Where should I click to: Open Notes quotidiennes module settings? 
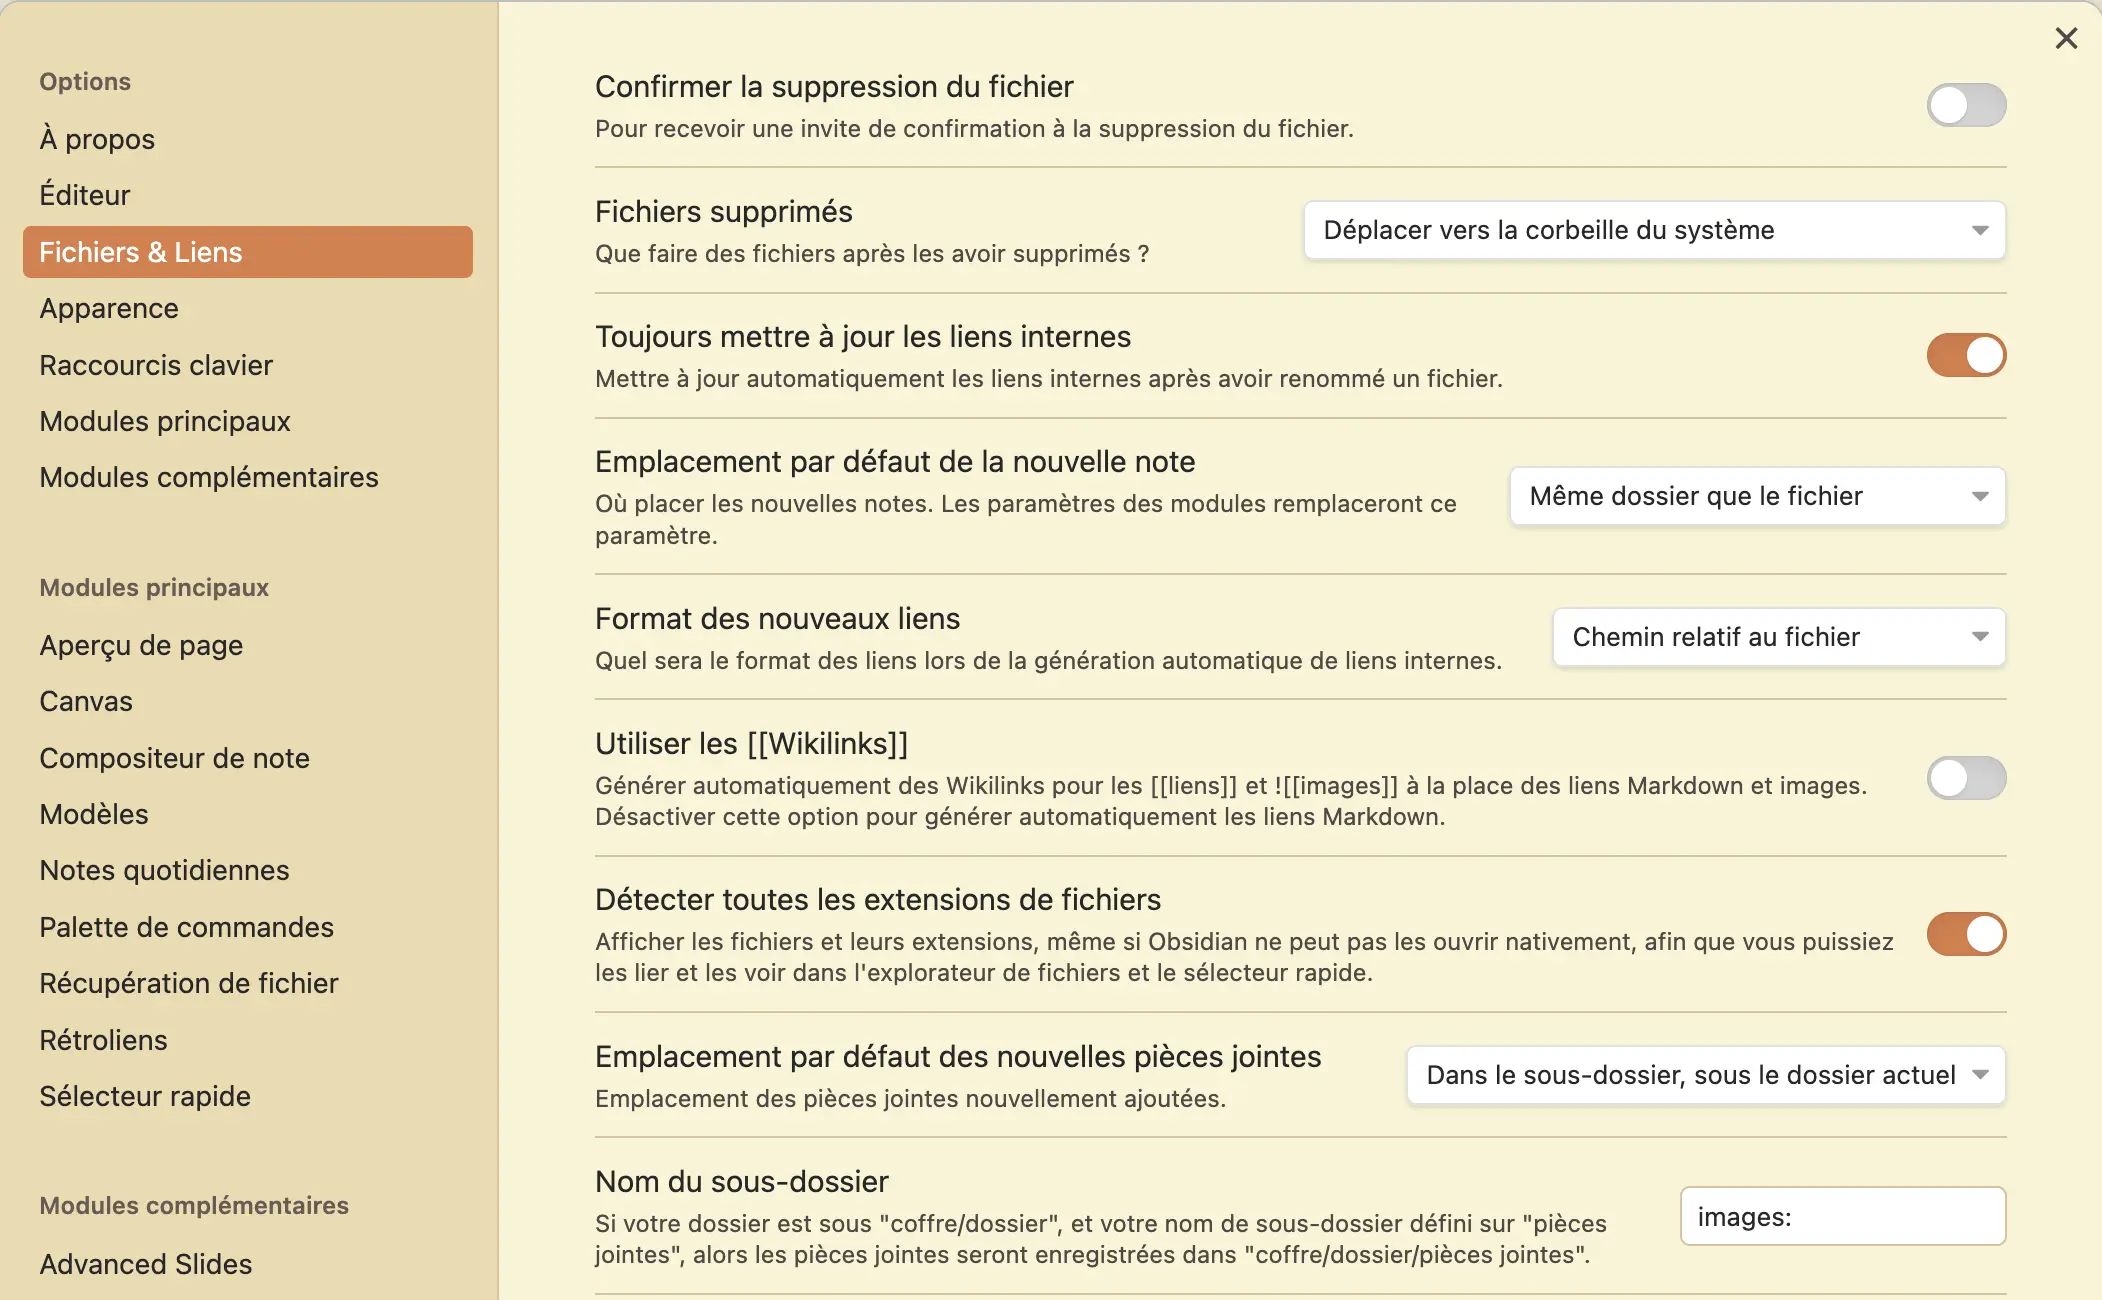(x=164, y=870)
